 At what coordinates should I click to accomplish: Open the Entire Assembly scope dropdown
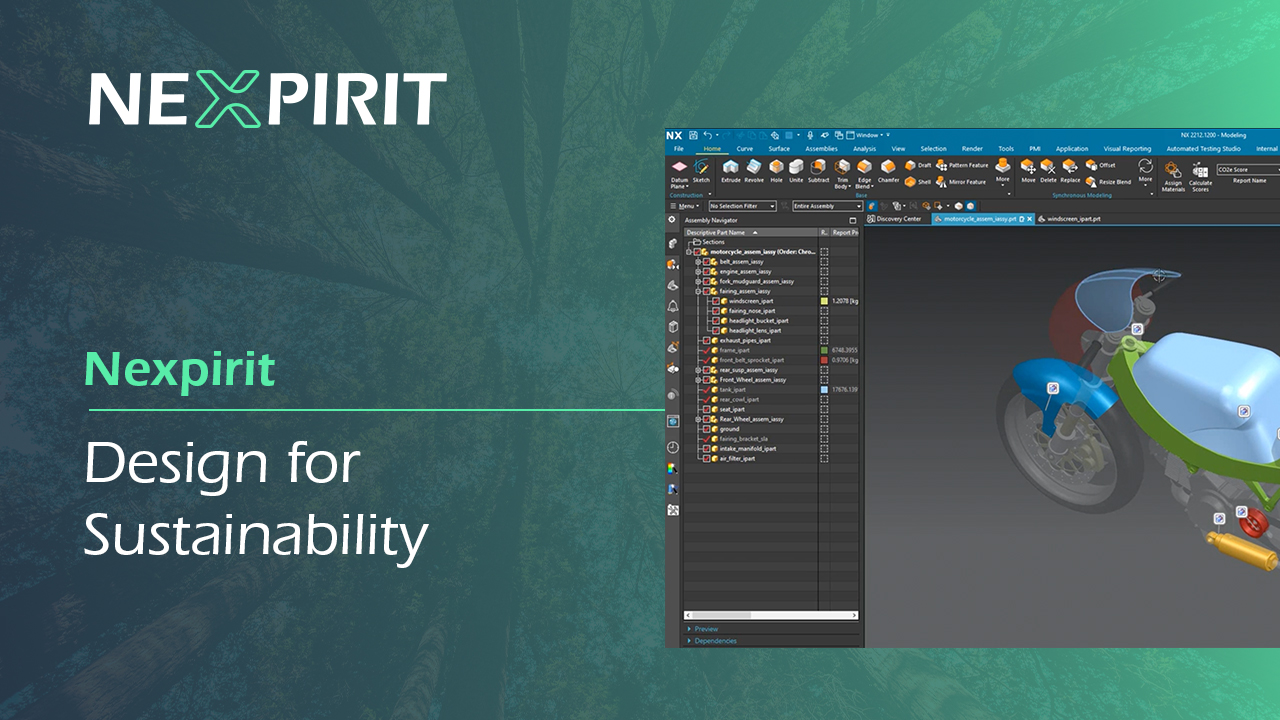(x=827, y=206)
